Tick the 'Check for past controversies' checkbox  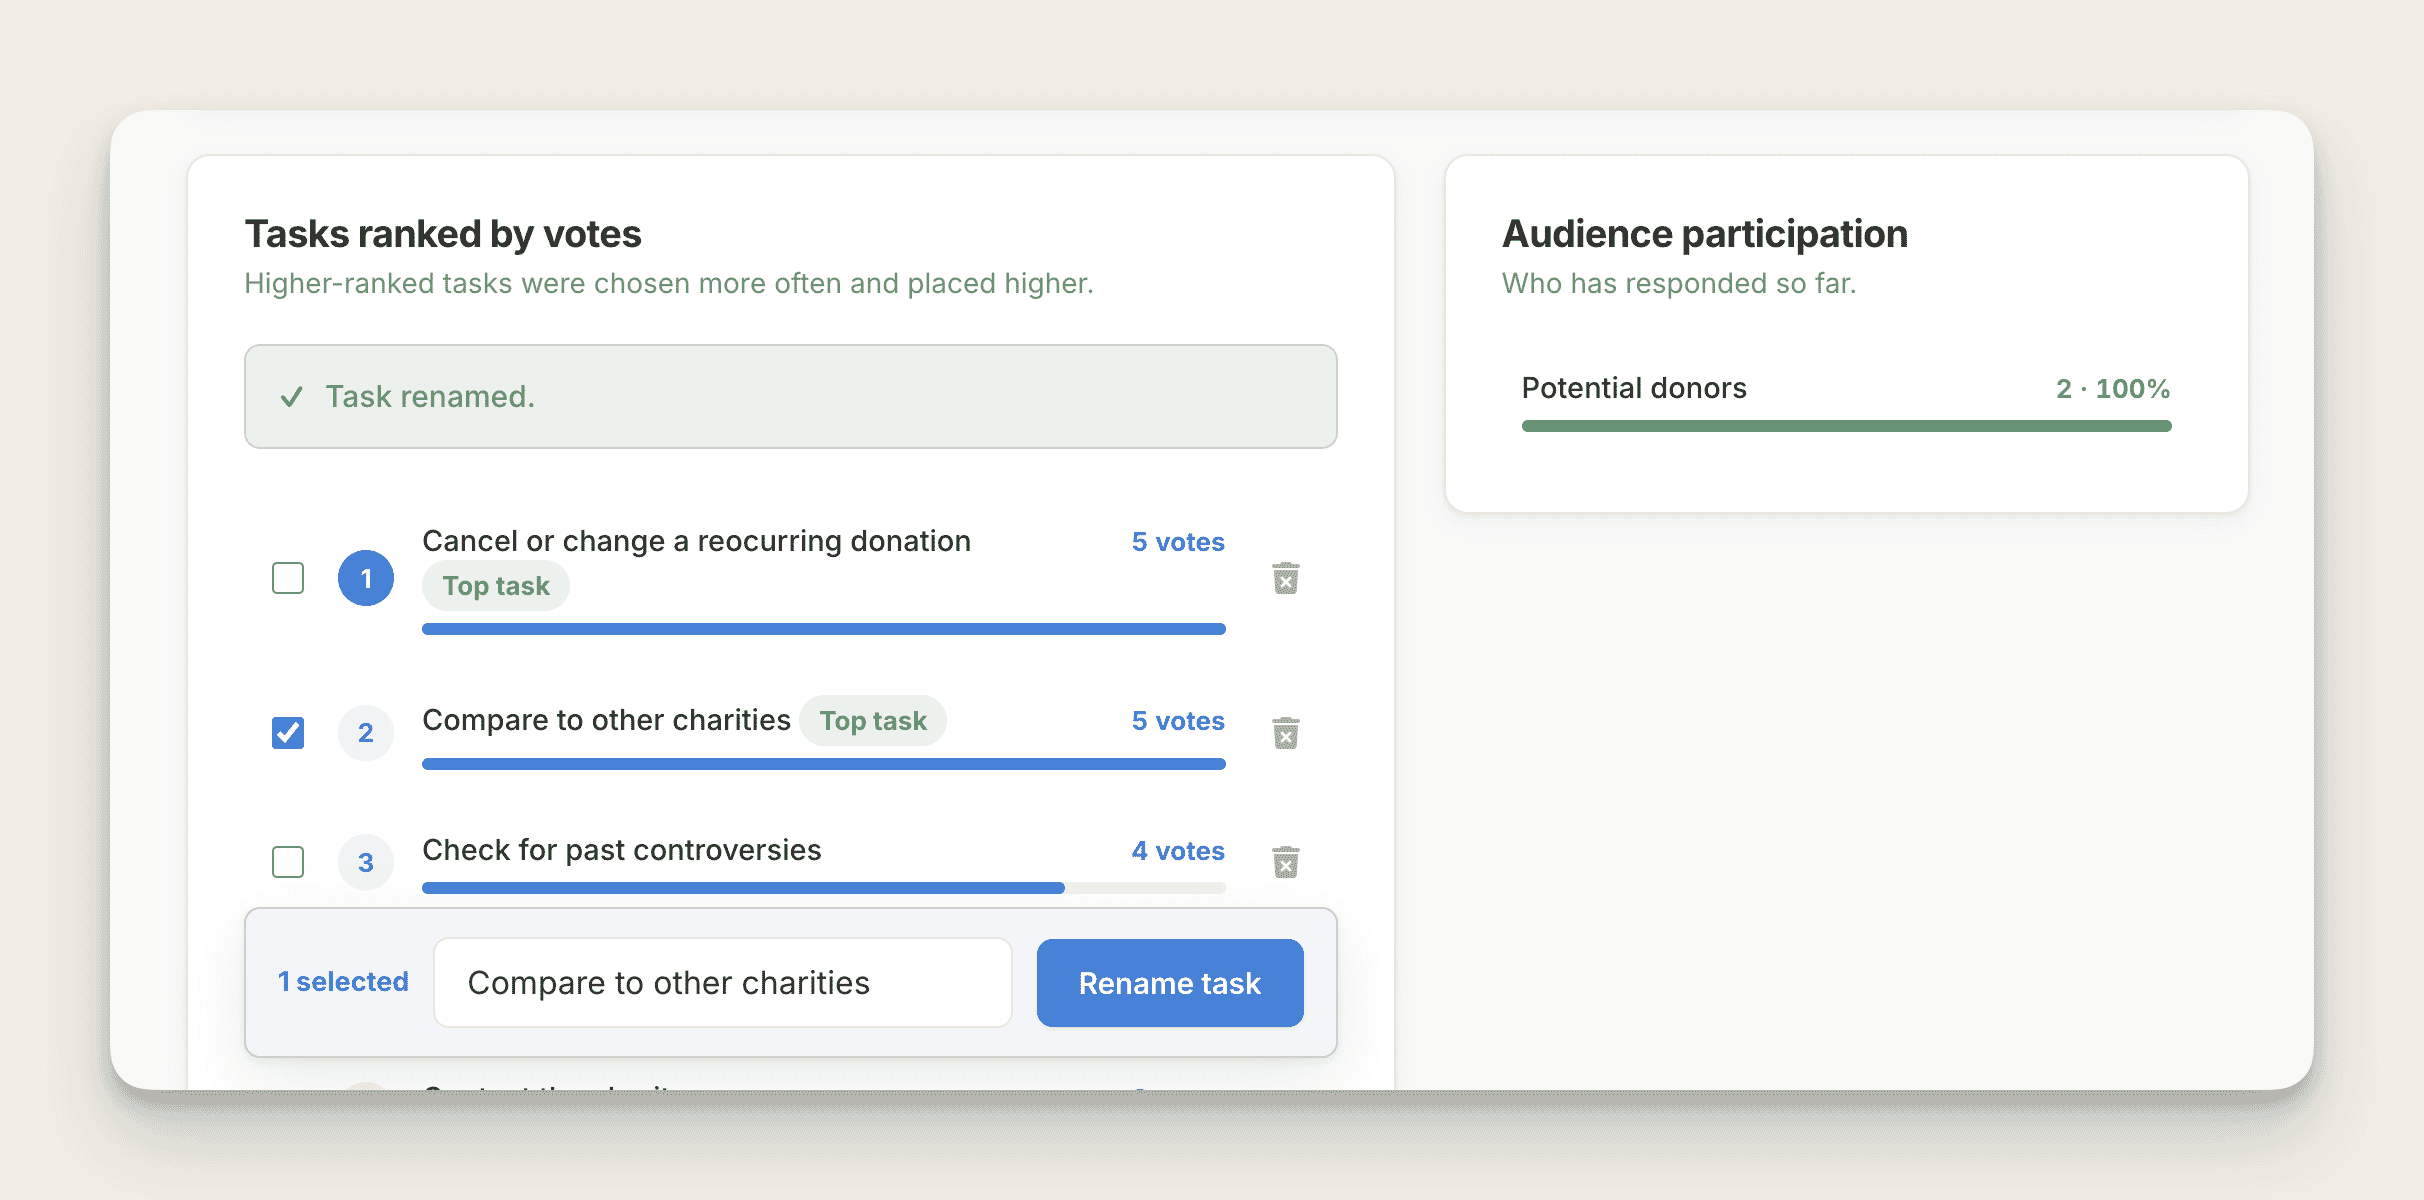tap(288, 862)
